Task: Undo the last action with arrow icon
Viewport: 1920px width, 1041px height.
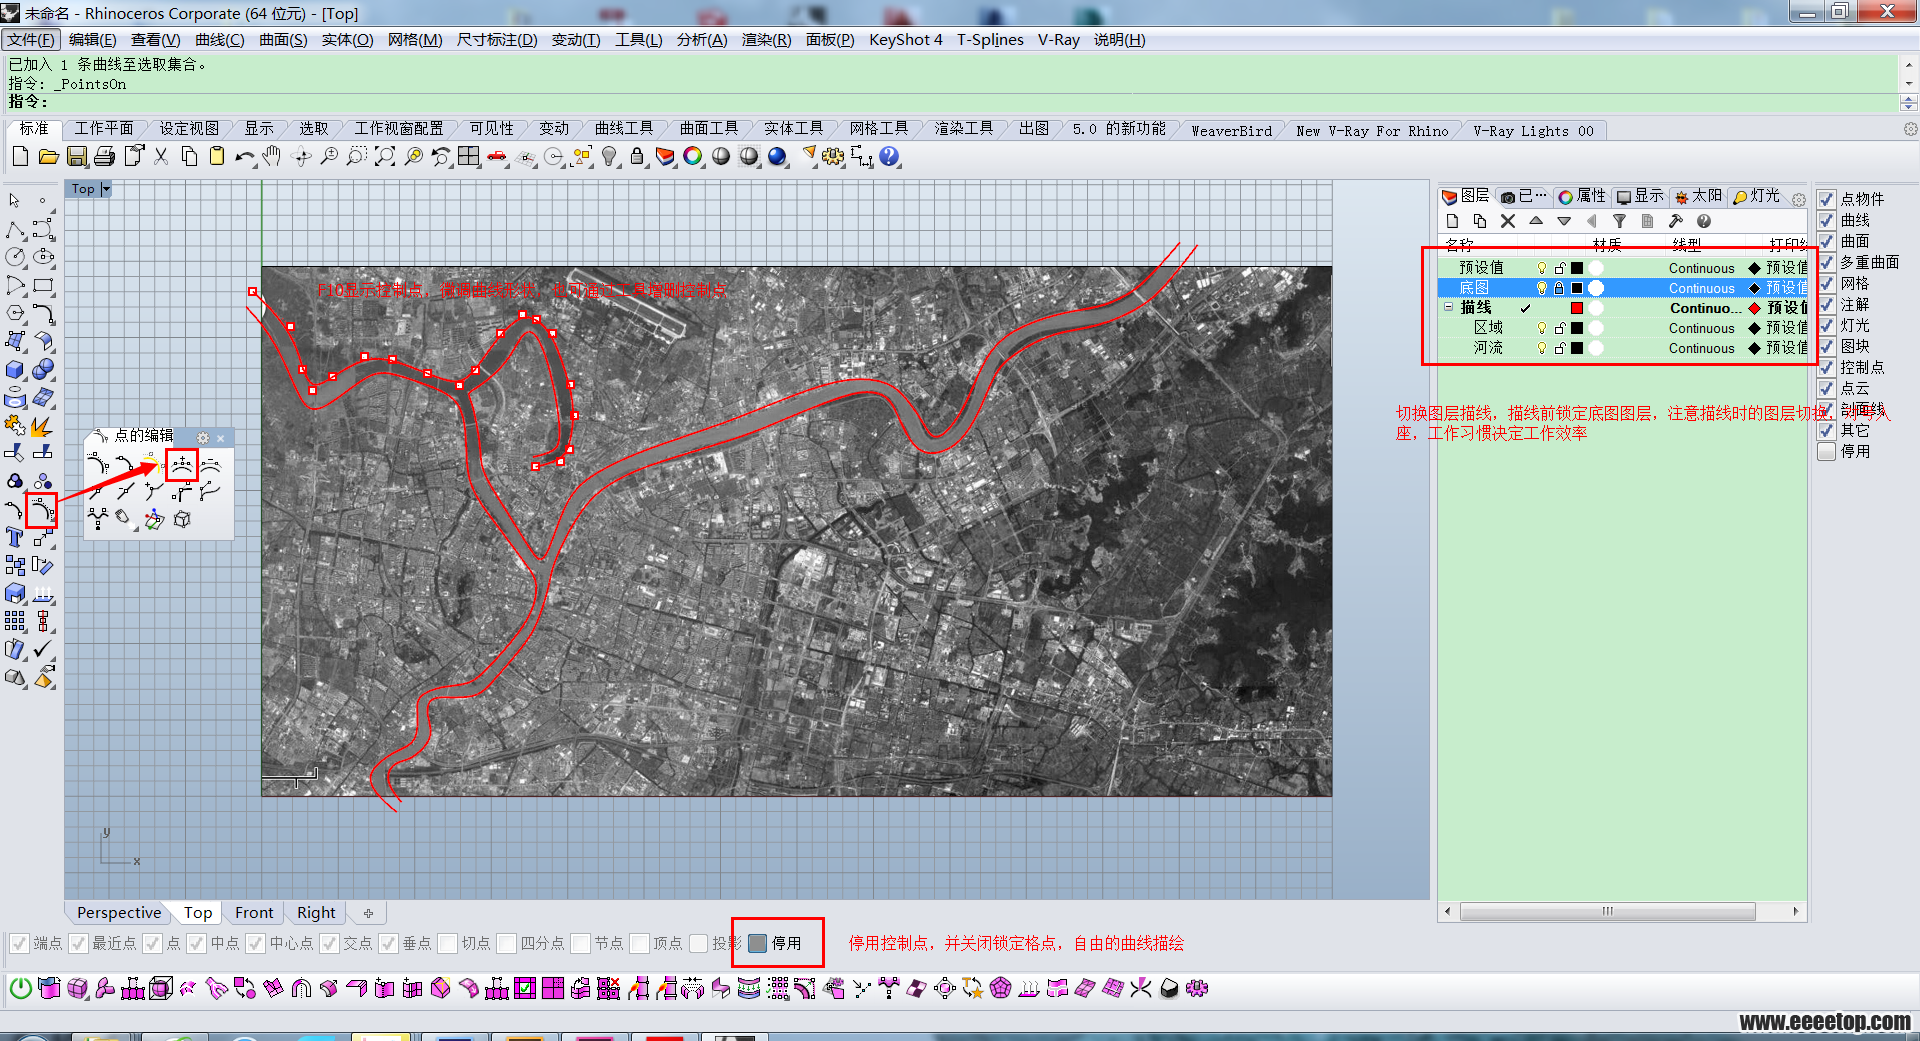Action: pos(245,157)
